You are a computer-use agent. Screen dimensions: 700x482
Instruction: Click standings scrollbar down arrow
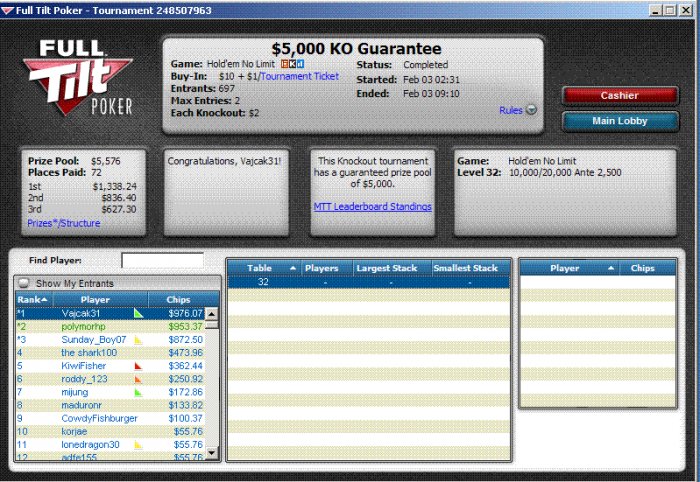pos(212,453)
